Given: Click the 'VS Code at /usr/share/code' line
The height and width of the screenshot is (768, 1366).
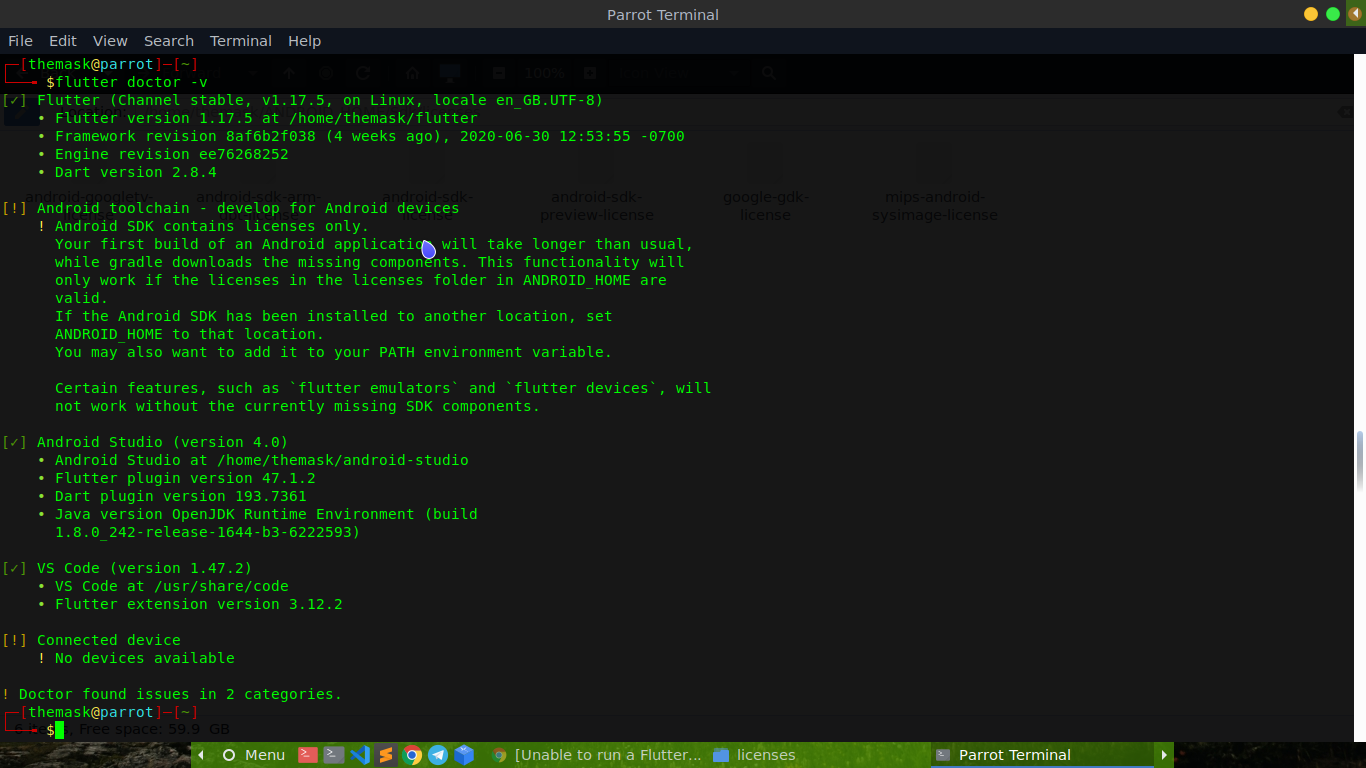Looking at the screenshot, I should point(163,586).
